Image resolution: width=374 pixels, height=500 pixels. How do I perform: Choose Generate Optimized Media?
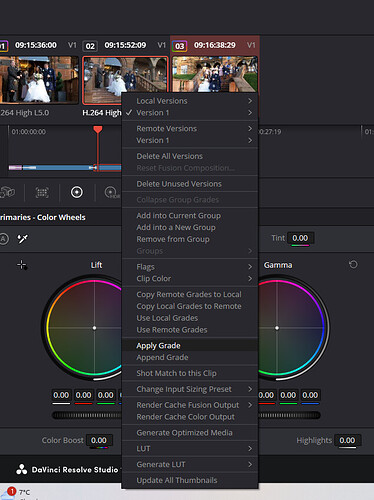click(190, 433)
